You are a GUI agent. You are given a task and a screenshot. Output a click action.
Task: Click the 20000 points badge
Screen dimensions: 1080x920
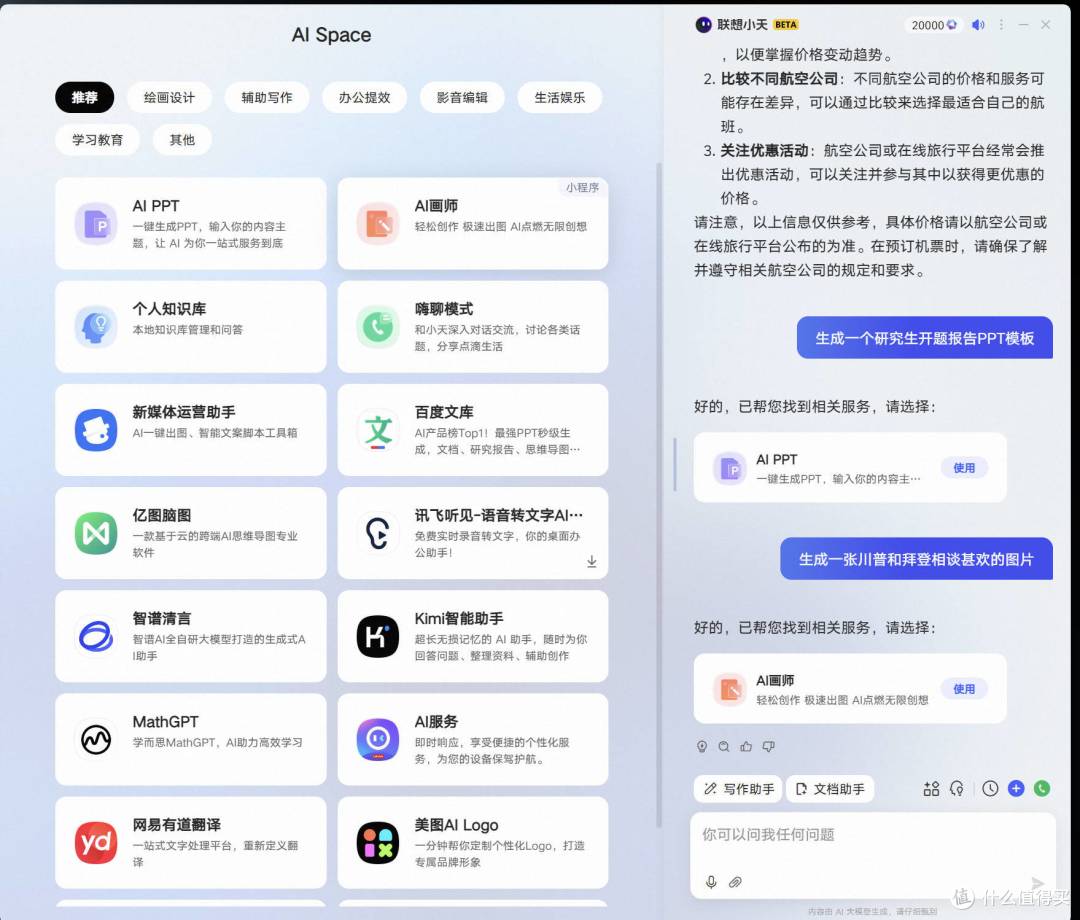933,25
